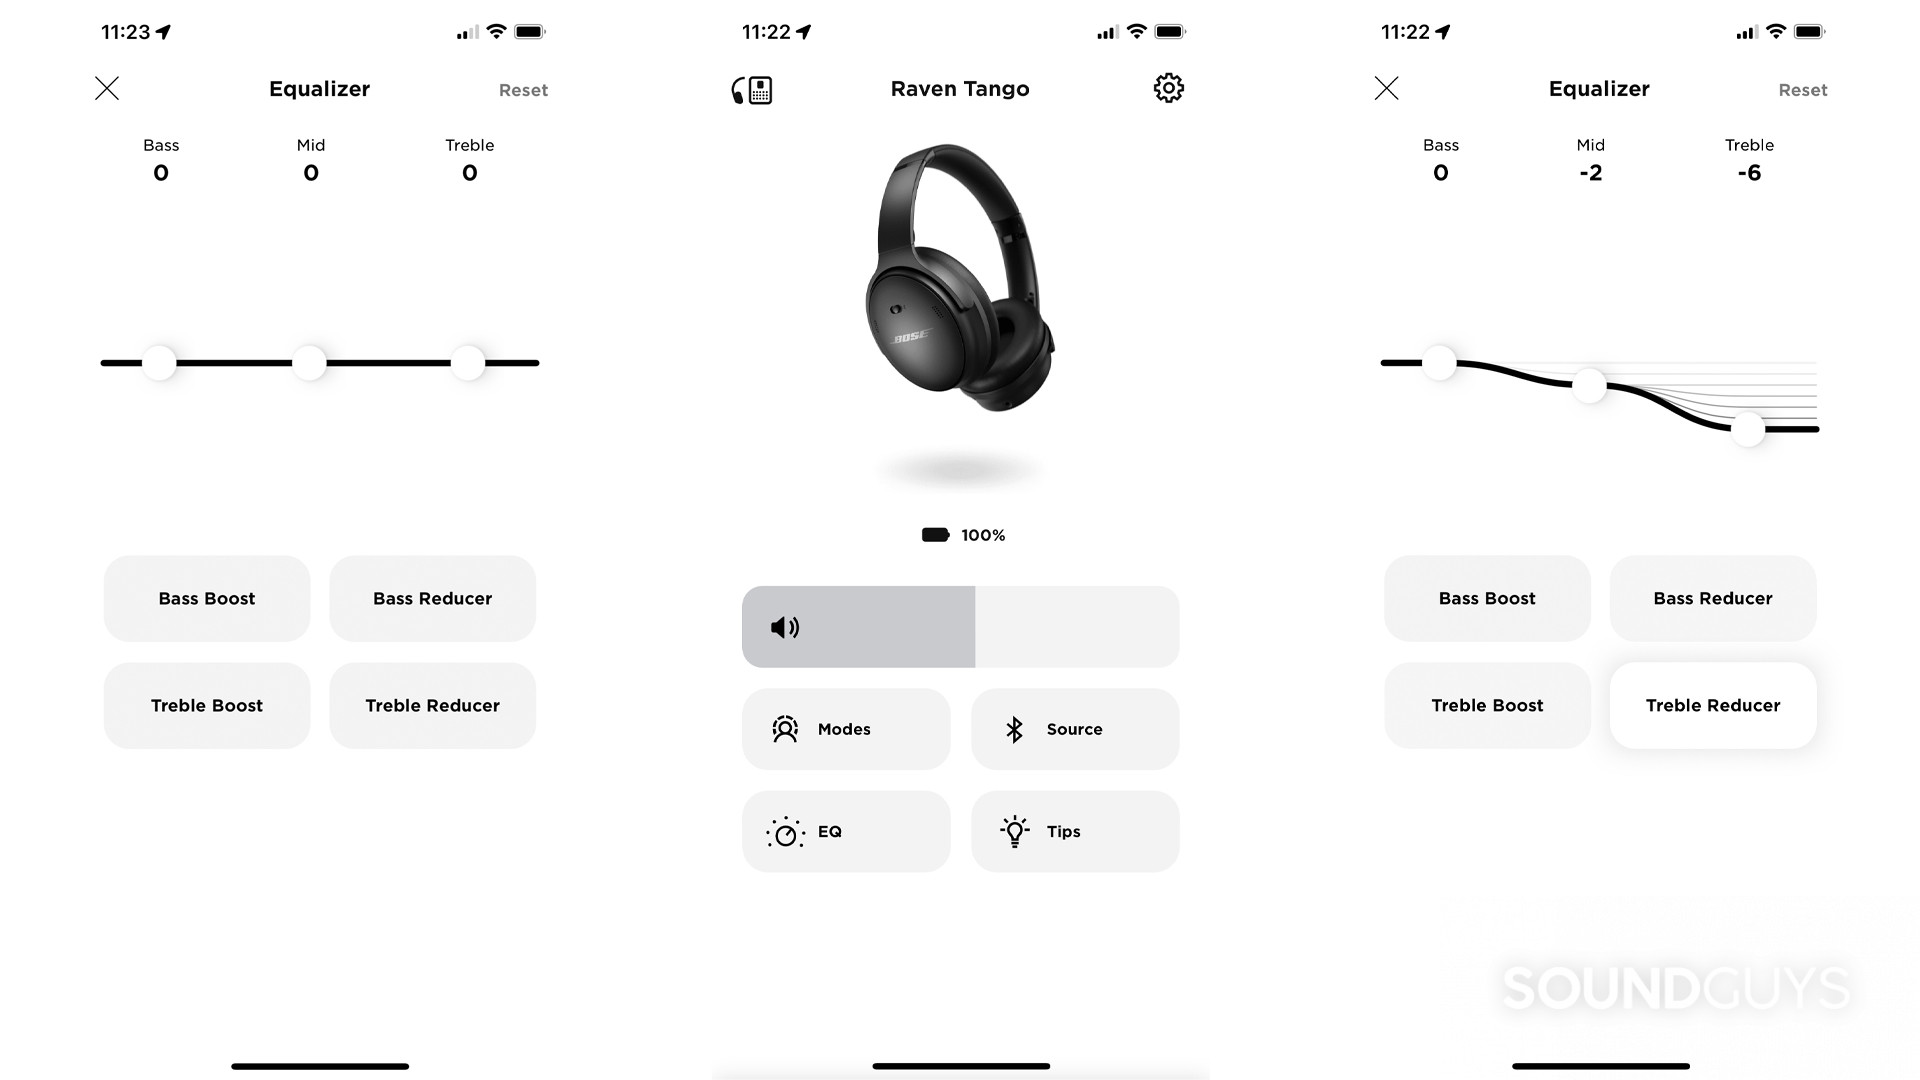Expand the Modes selection panel
The width and height of the screenshot is (1920, 1080).
coord(845,728)
